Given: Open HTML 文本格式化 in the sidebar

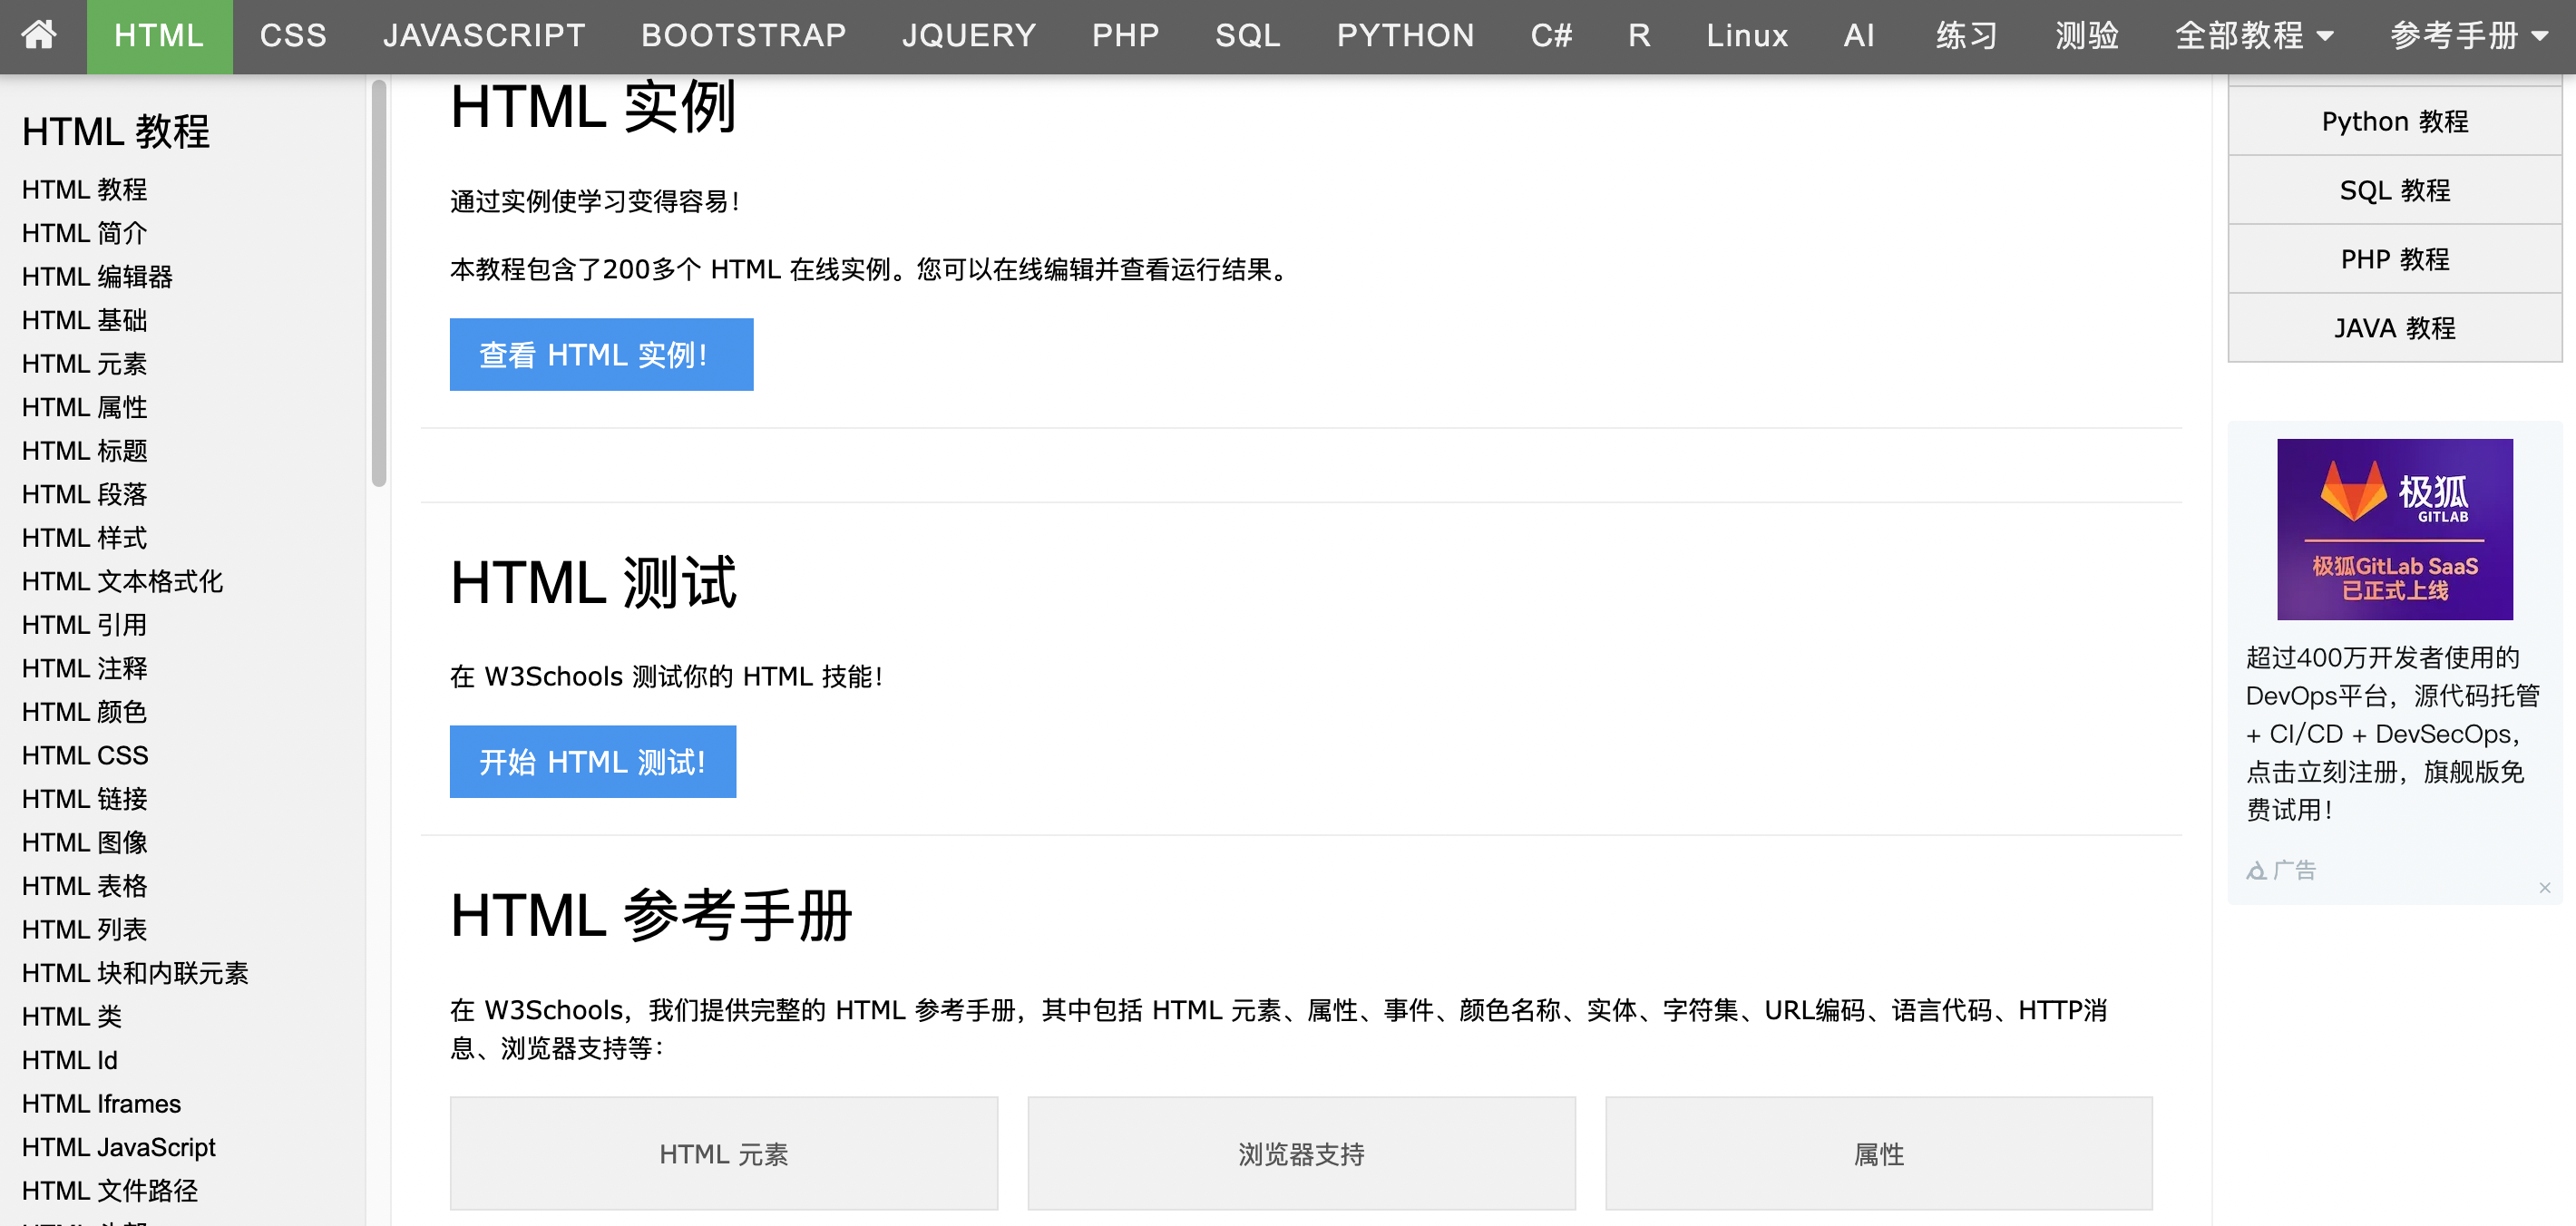Looking at the screenshot, I should click(x=122, y=581).
